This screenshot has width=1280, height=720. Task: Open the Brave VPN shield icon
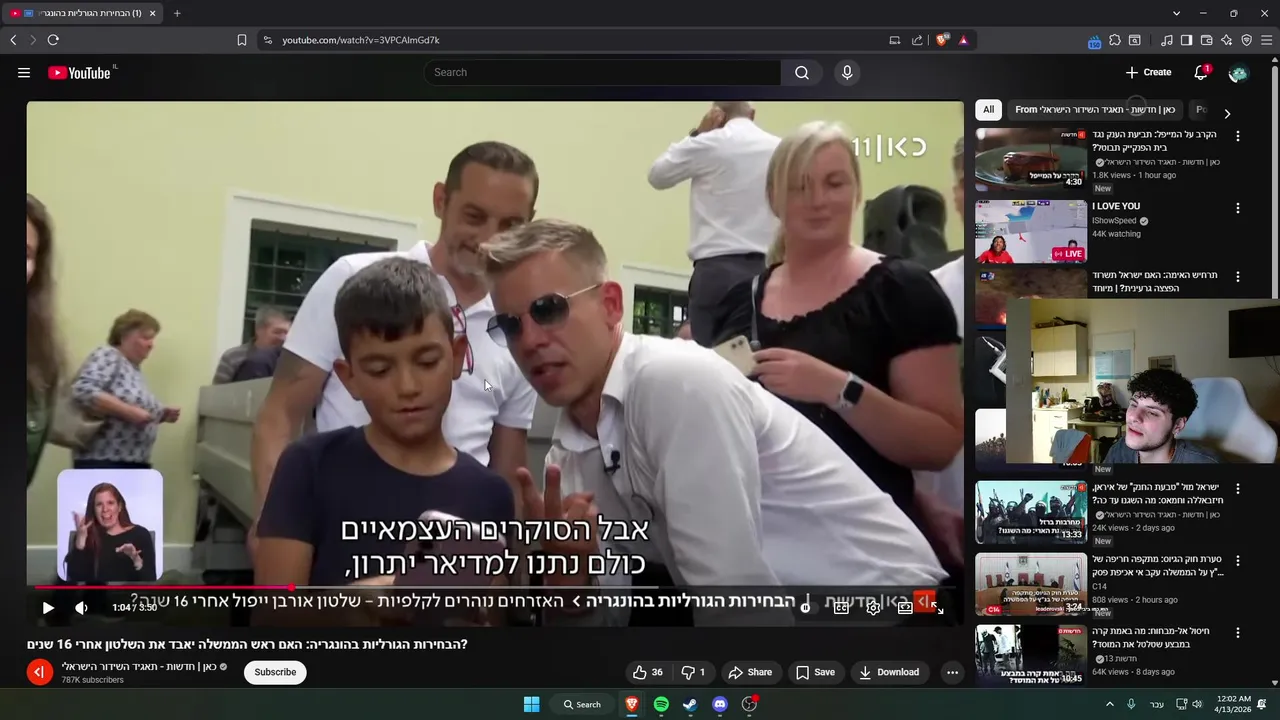(x=1247, y=40)
